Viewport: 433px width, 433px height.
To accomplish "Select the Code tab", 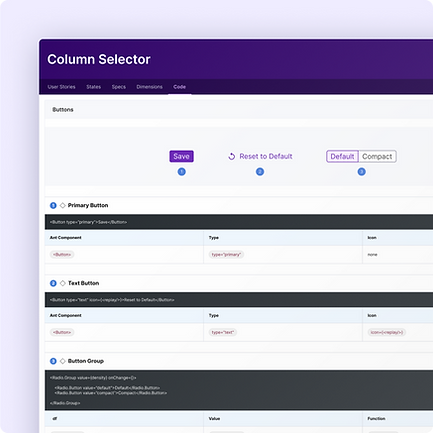I will coord(179,87).
